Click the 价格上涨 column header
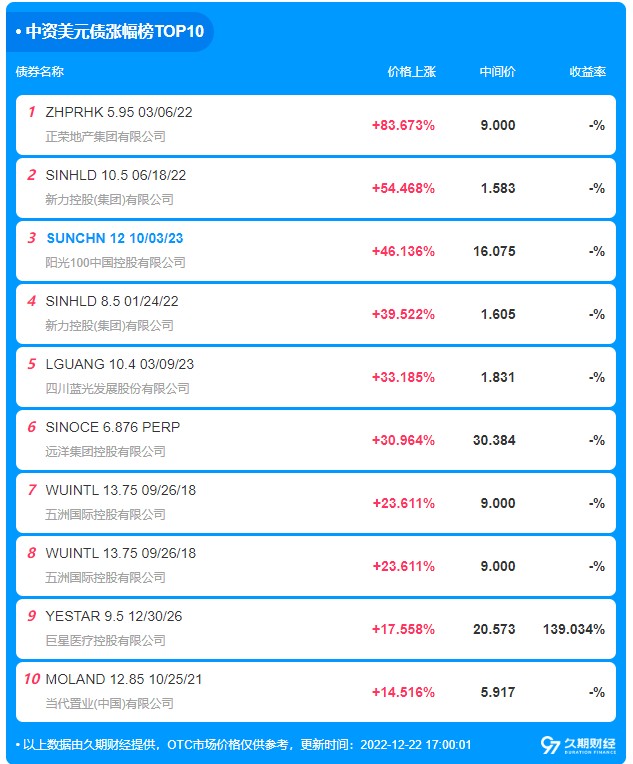 click(x=411, y=72)
